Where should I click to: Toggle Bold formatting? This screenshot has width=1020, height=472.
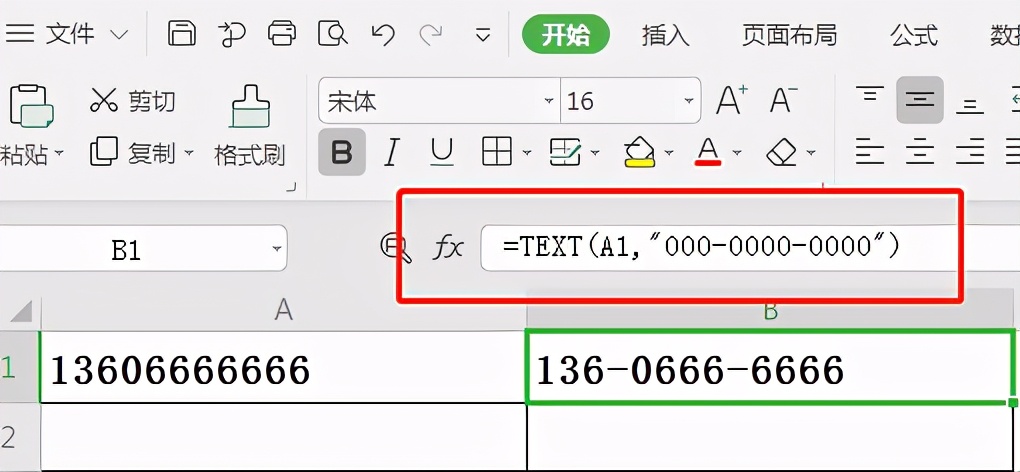(342, 152)
